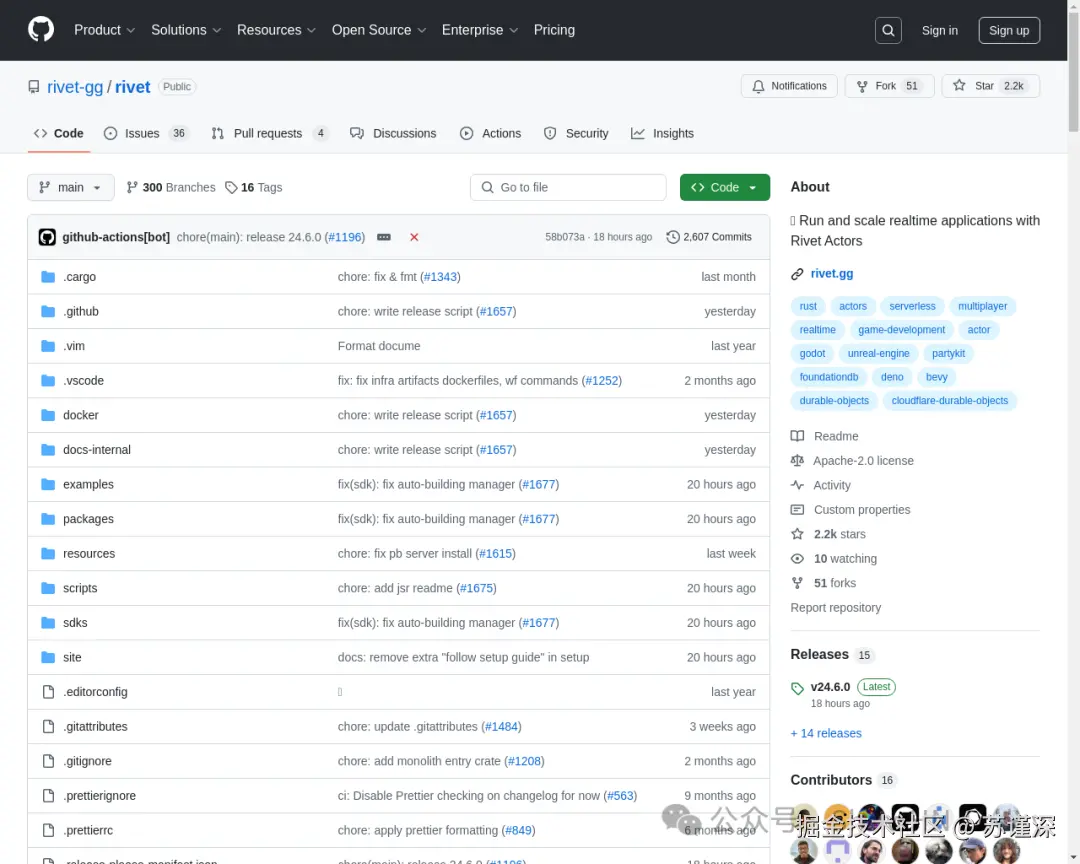
Task: Open the search magnifier icon in header
Action: (x=888, y=30)
